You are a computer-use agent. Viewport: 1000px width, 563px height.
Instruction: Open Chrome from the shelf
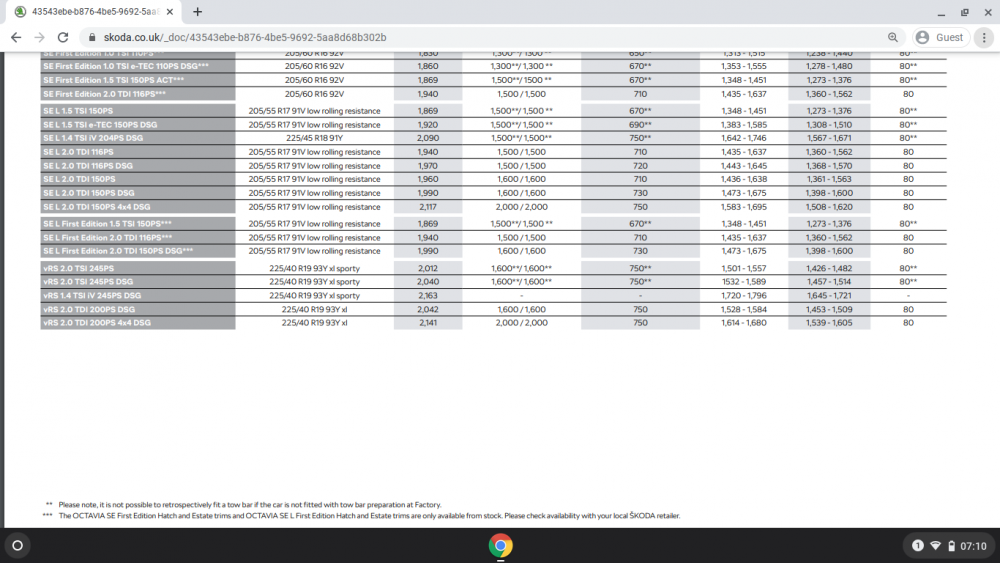click(501, 546)
